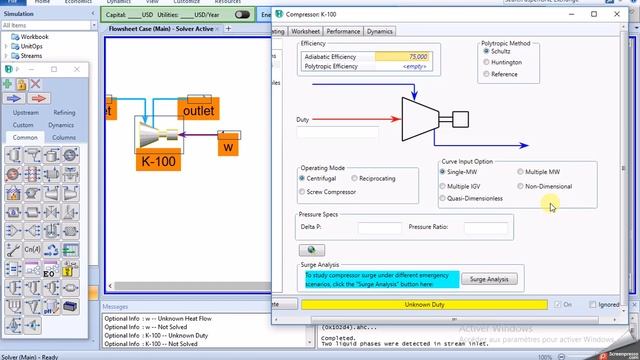The width and height of the screenshot is (640, 360).
Task: Click the Polytropic Efficiency empty field
Action: (x=402, y=66)
